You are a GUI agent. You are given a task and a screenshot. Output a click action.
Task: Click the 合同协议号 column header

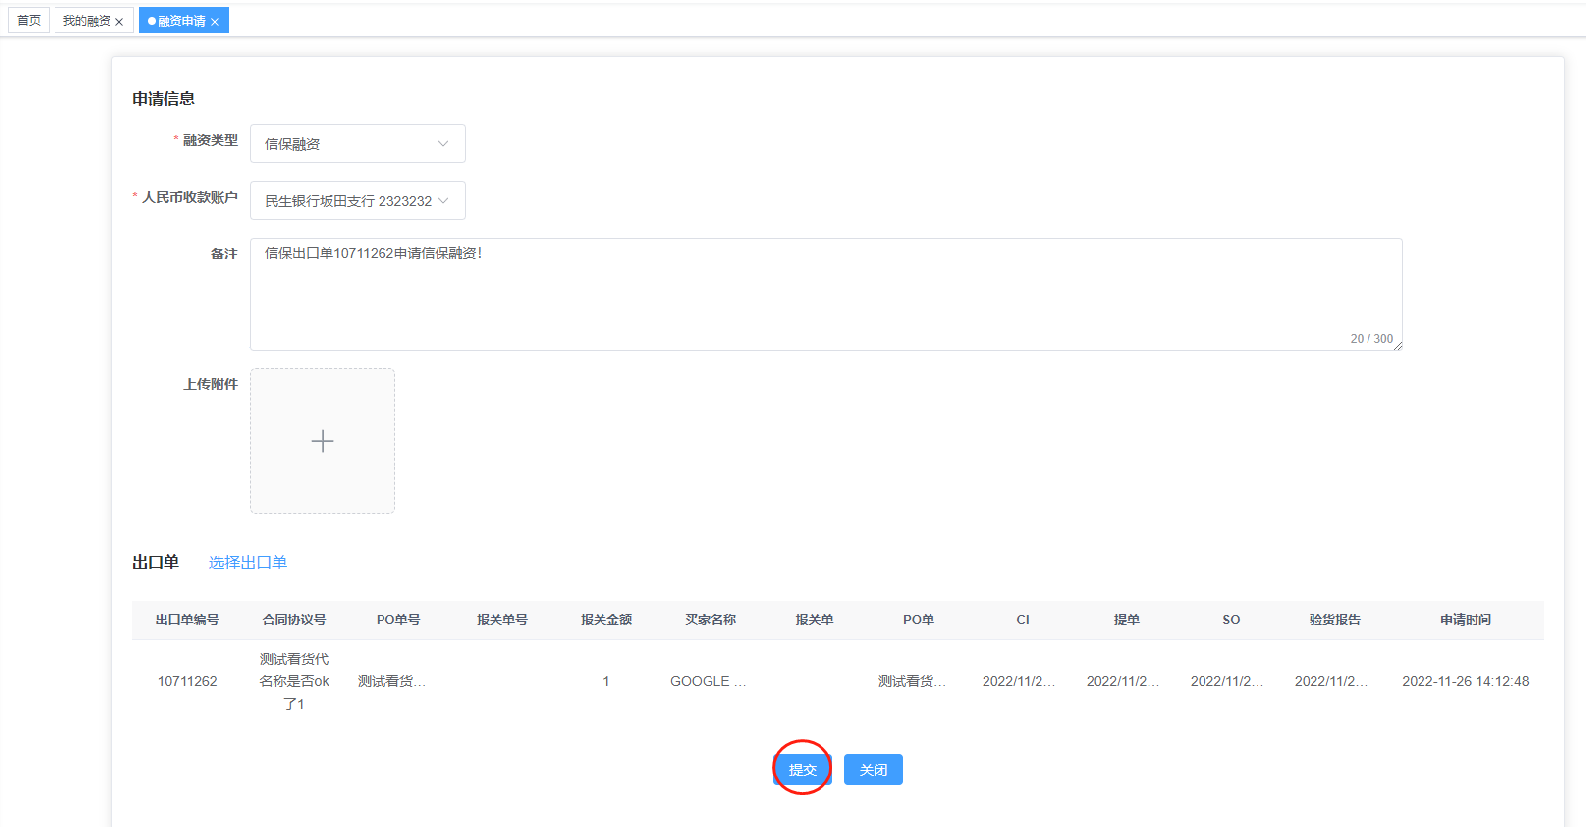click(294, 620)
